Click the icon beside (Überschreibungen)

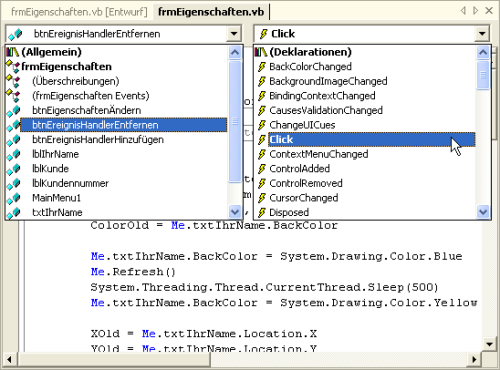point(13,81)
